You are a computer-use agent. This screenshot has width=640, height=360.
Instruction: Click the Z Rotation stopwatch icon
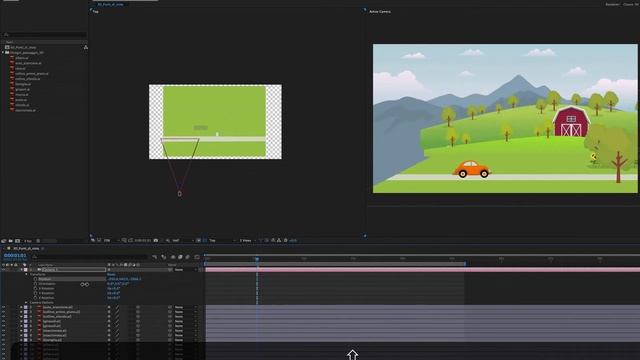click(36, 298)
